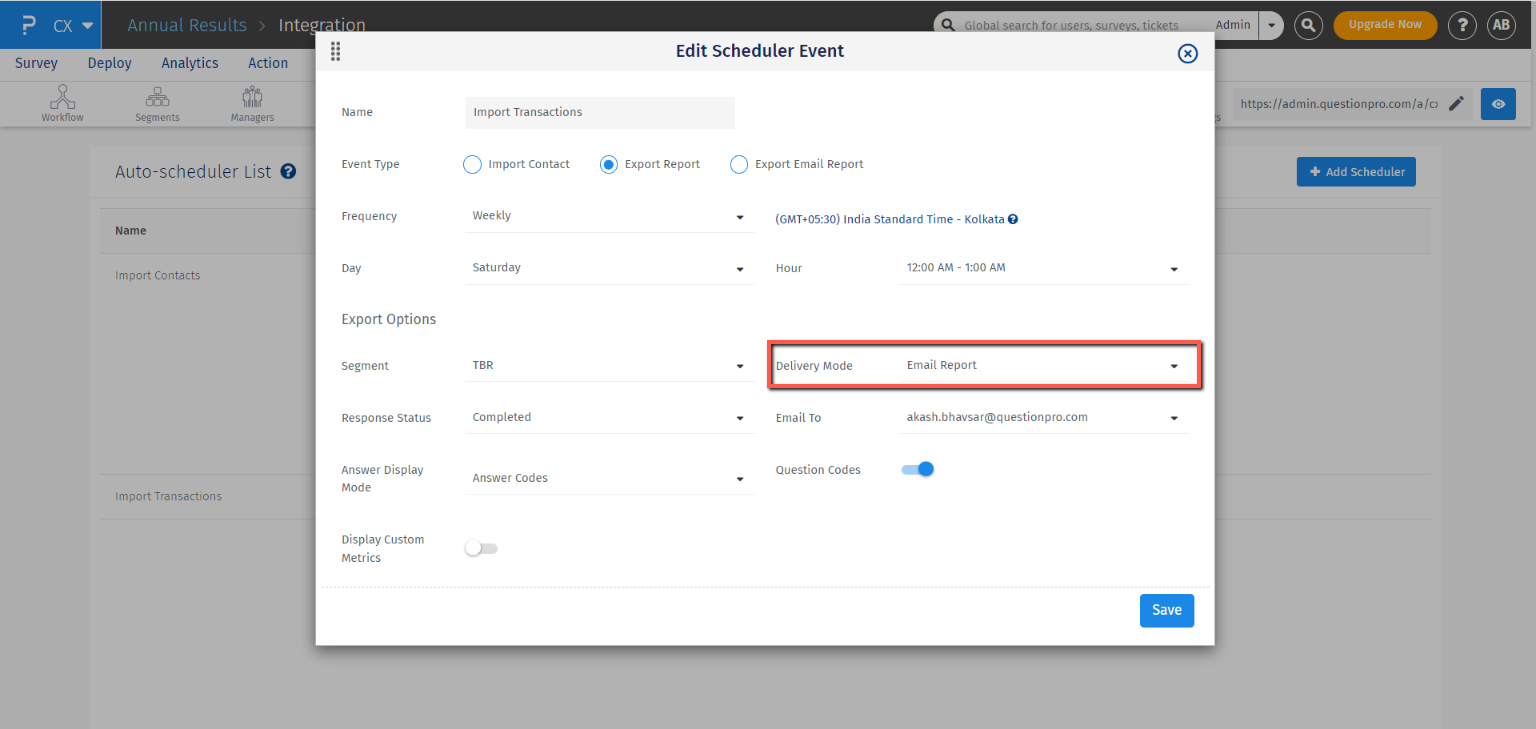Open the Delivery Mode dropdown
1536x729 pixels.
click(x=1042, y=366)
